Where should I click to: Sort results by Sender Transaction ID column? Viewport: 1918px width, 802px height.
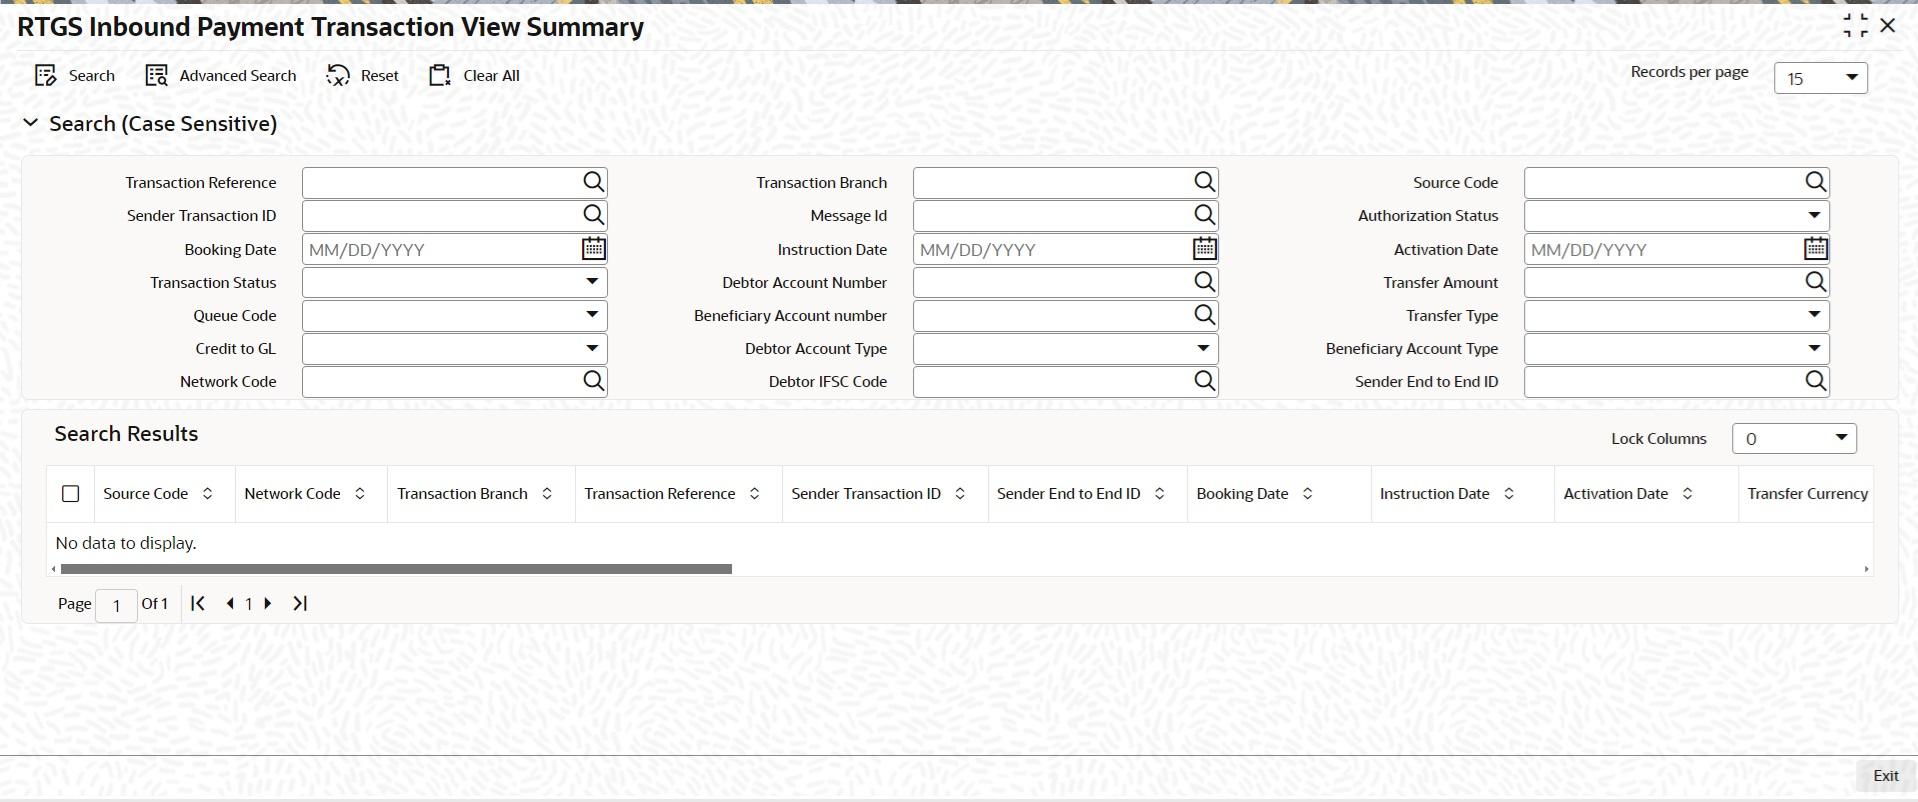[x=960, y=494]
